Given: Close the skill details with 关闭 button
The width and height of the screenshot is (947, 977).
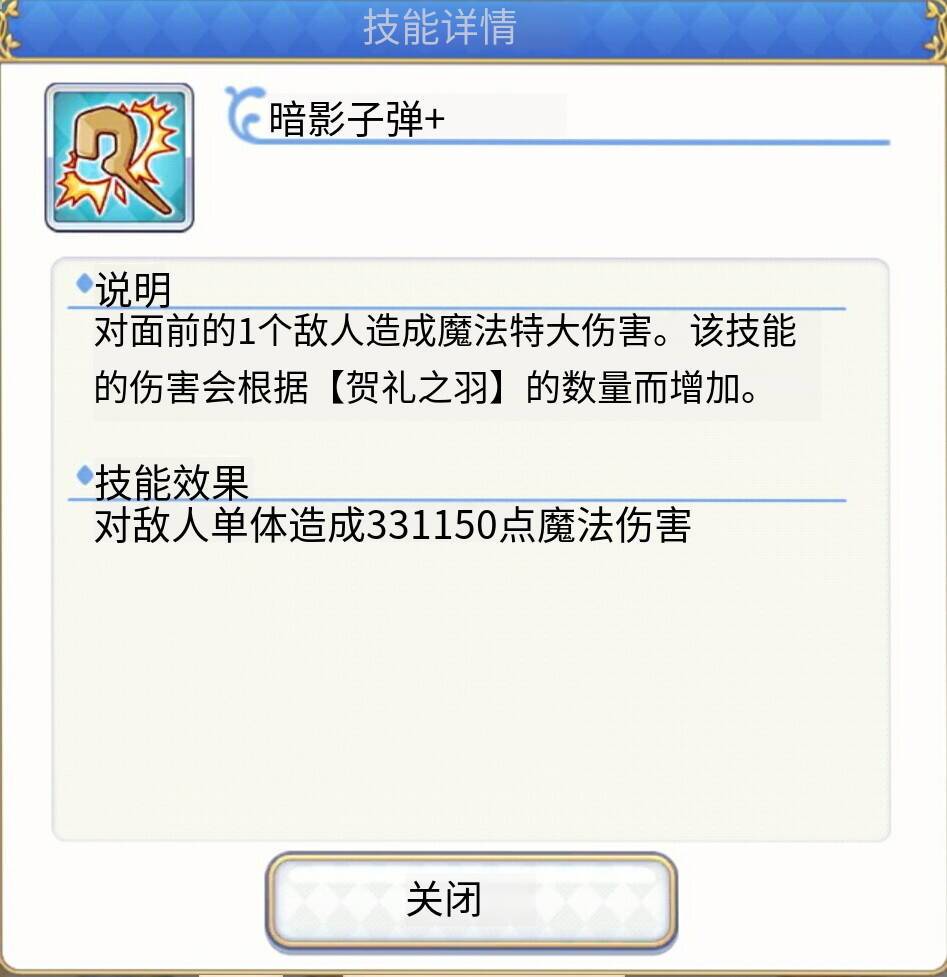Looking at the screenshot, I should pyautogui.click(x=471, y=901).
